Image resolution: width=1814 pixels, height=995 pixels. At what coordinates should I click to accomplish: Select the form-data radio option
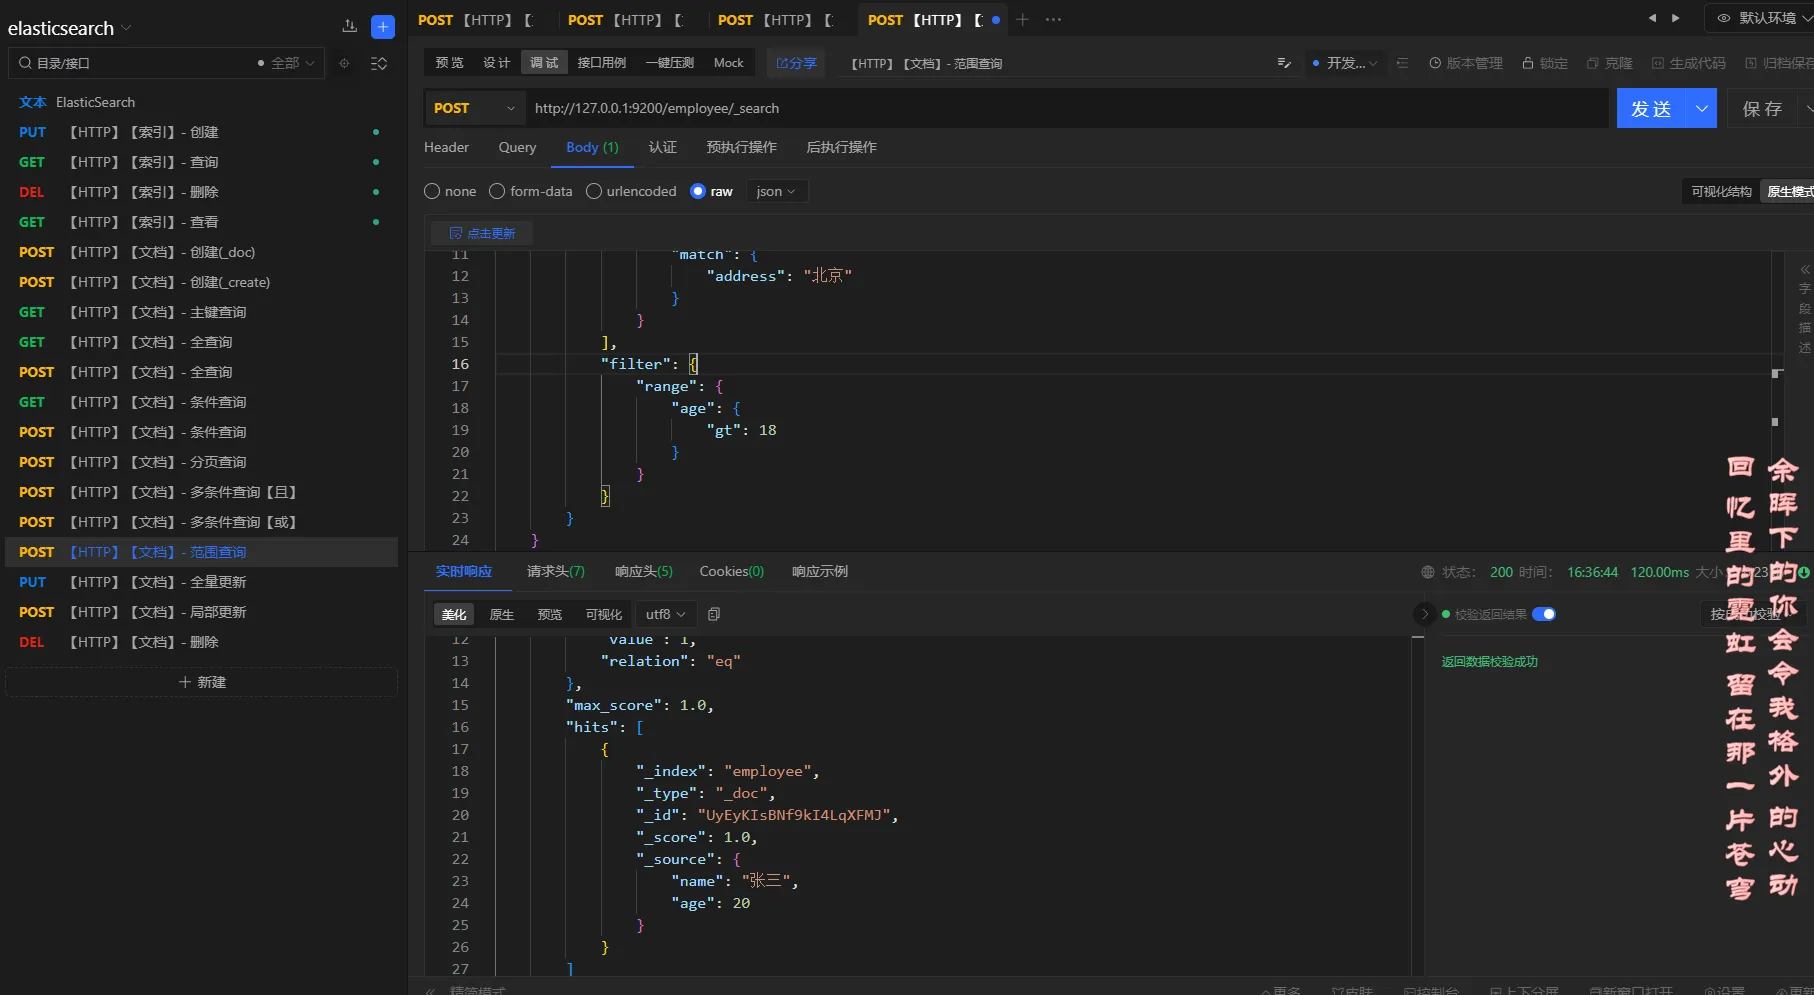point(497,191)
